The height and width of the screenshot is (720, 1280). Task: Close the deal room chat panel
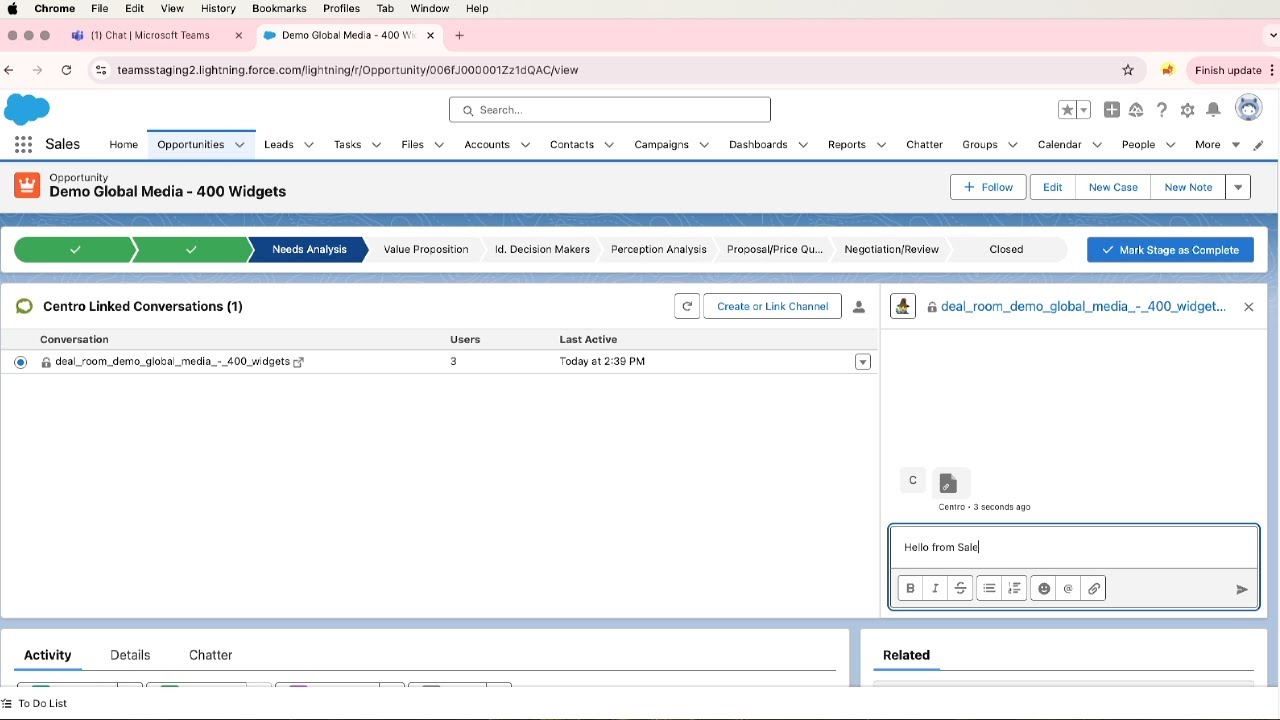click(x=1248, y=307)
